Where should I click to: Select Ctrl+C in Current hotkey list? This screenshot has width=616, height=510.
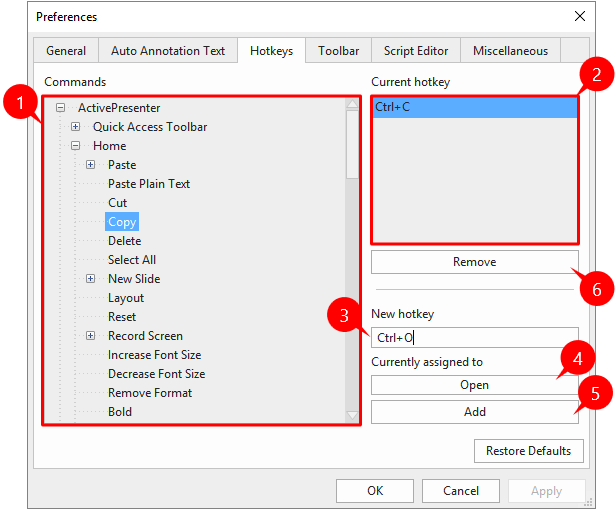tap(475, 107)
